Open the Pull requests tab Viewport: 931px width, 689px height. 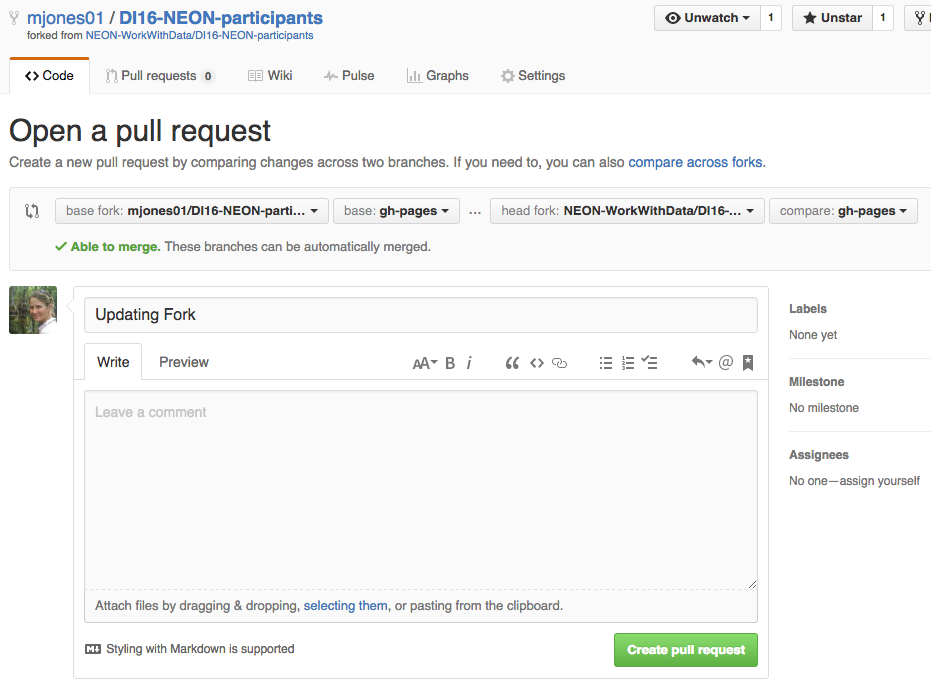(159, 75)
